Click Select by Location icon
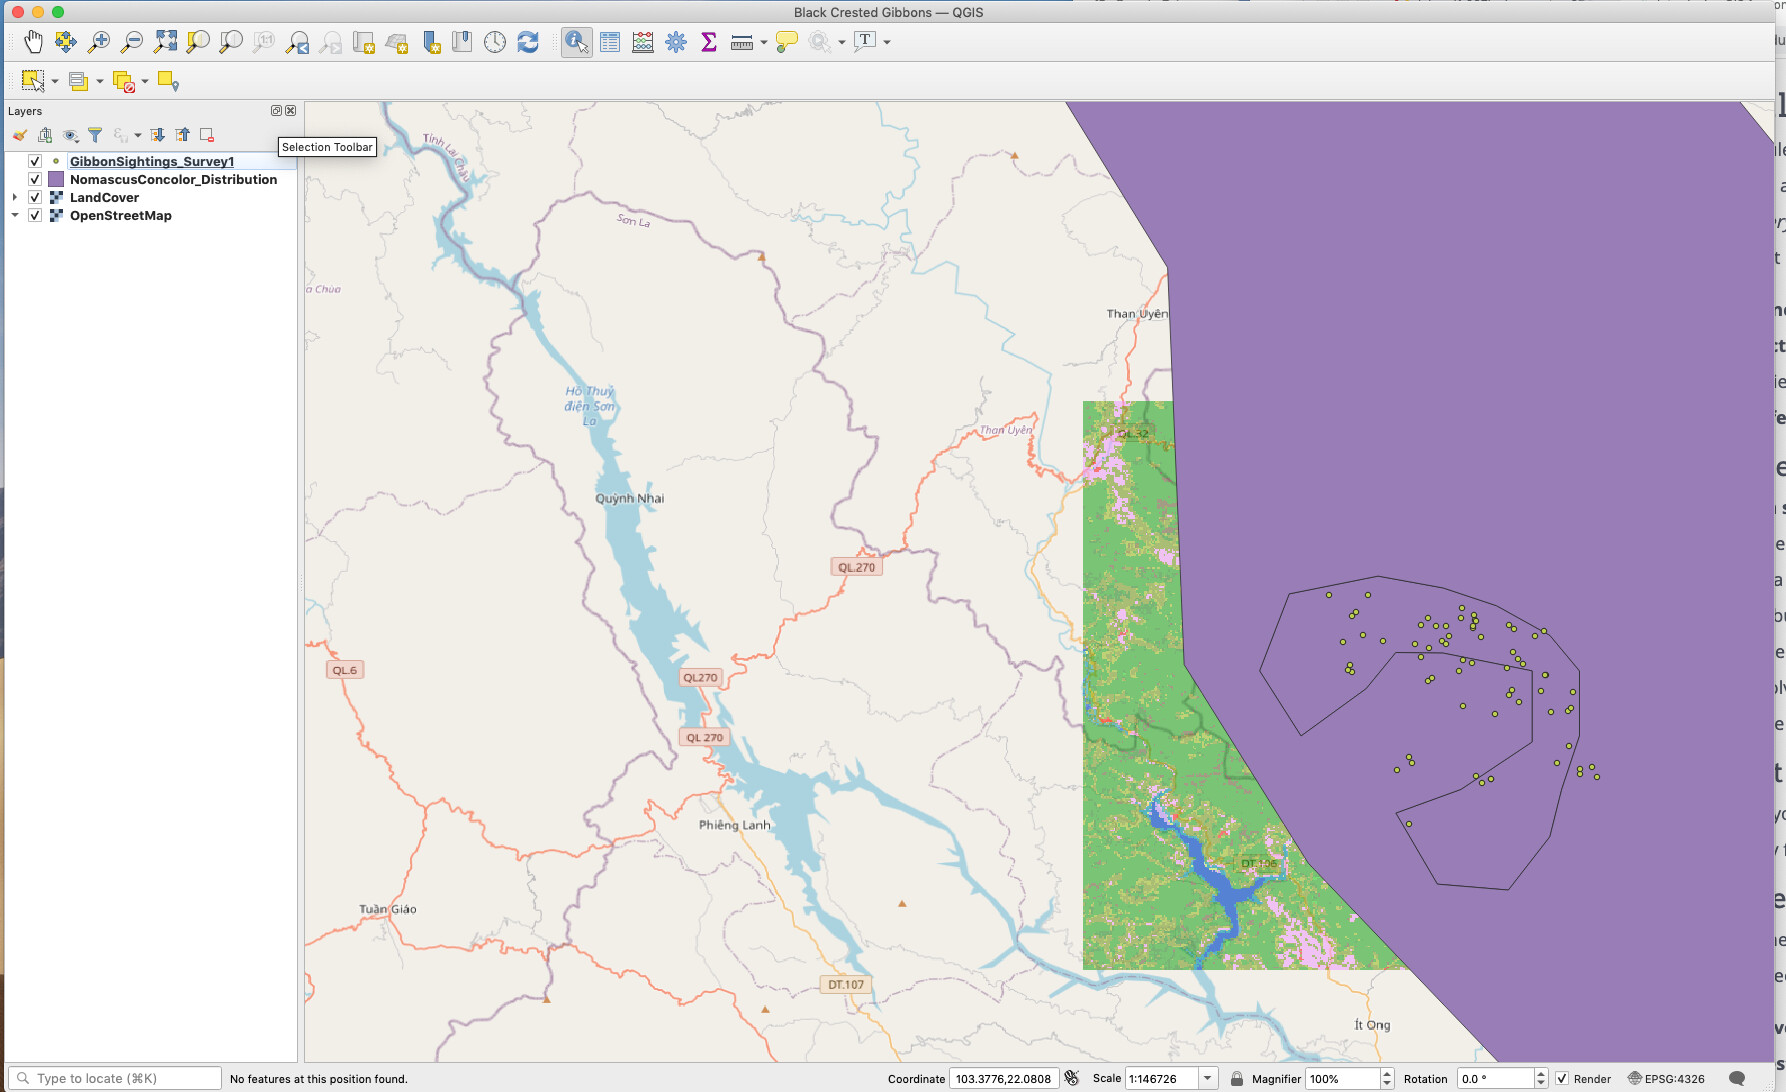The width and height of the screenshot is (1786, 1092). point(168,81)
